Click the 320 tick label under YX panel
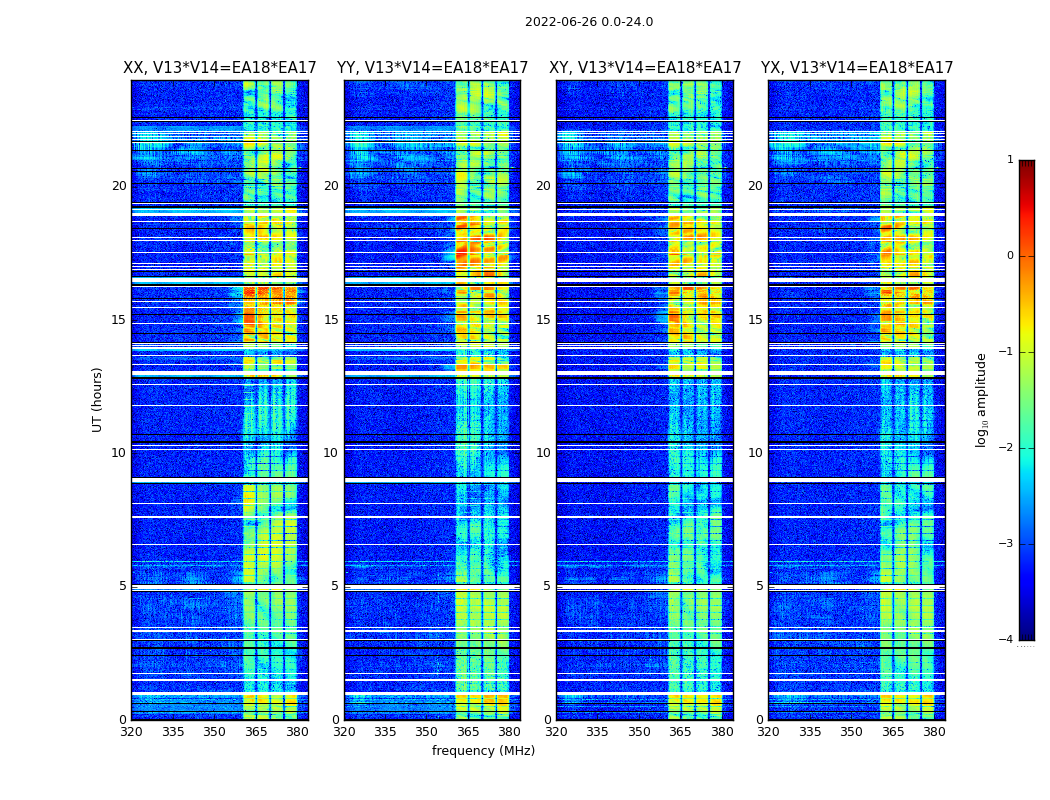The image size is (1050, 800). 768,732
